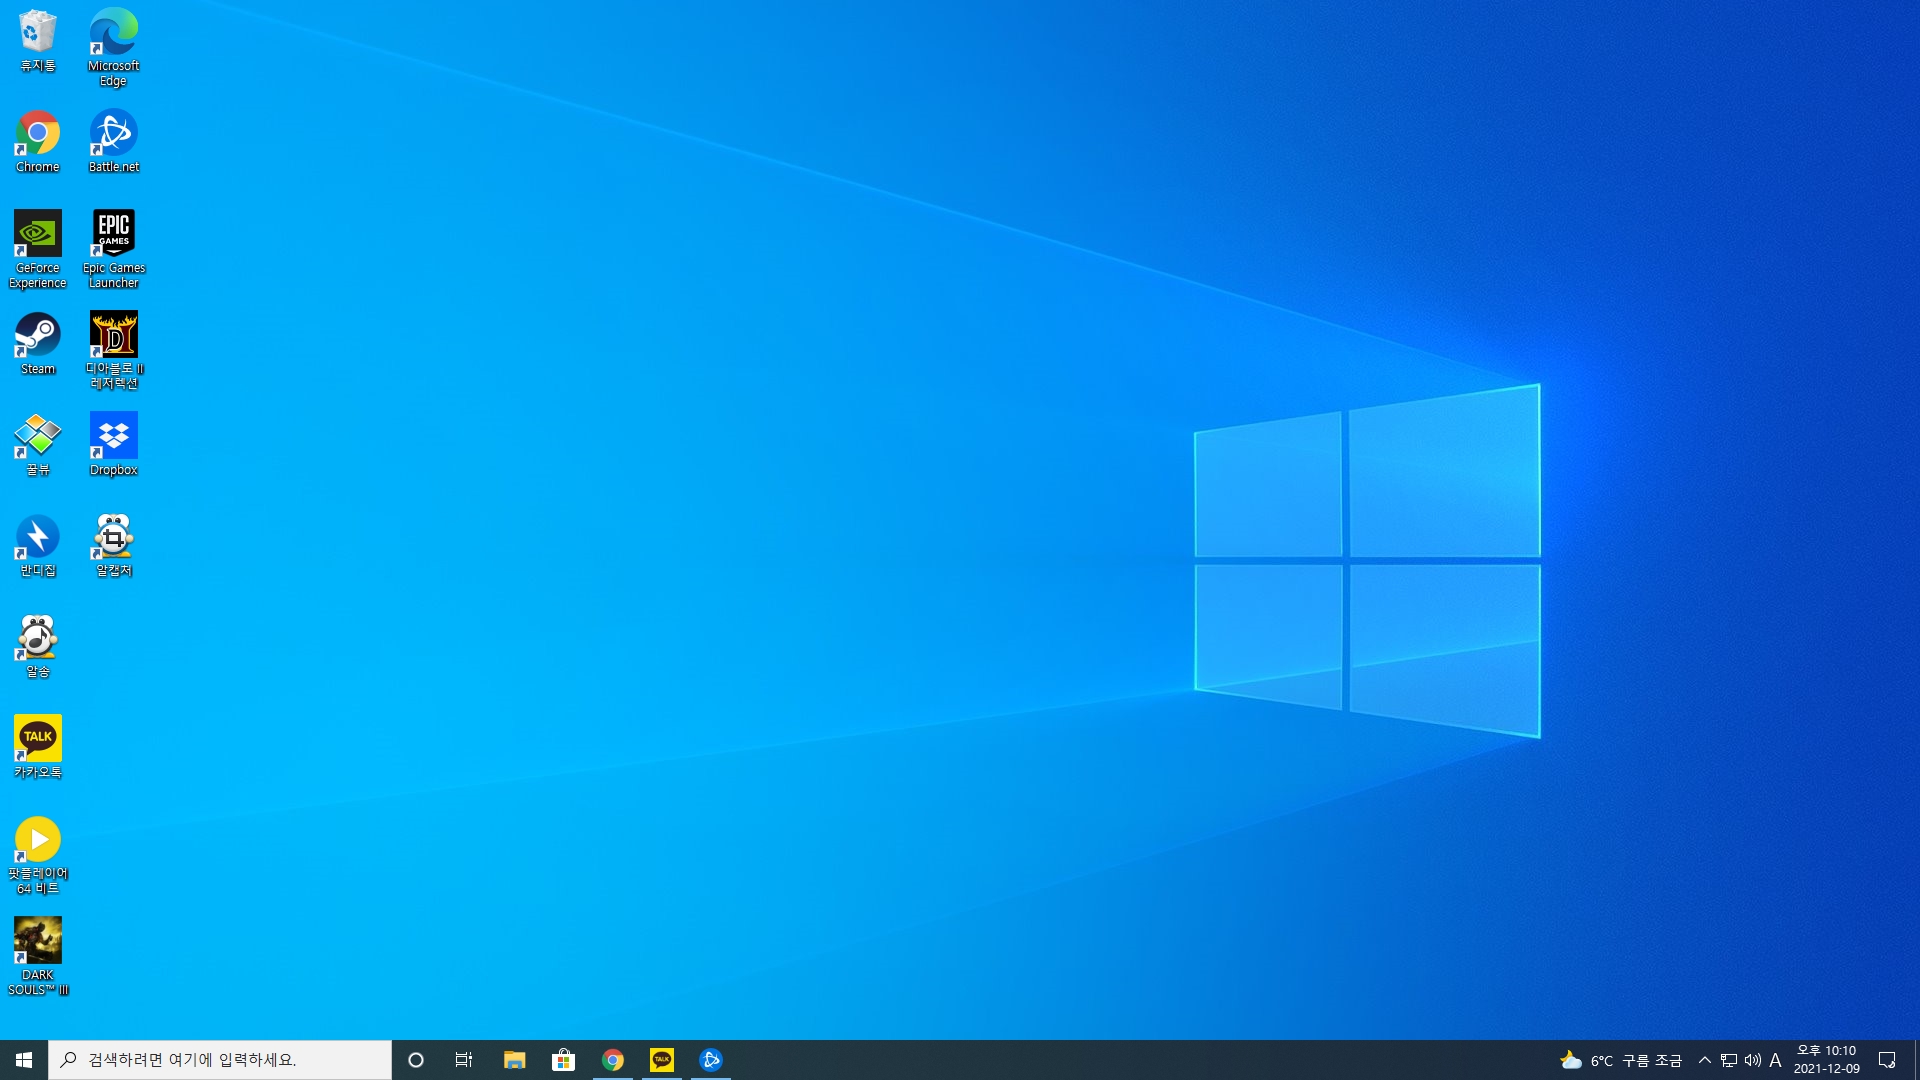The height and width of the screenshot is (1080, 1920).
Task: Open the notification action center
Action: 1887,1060
